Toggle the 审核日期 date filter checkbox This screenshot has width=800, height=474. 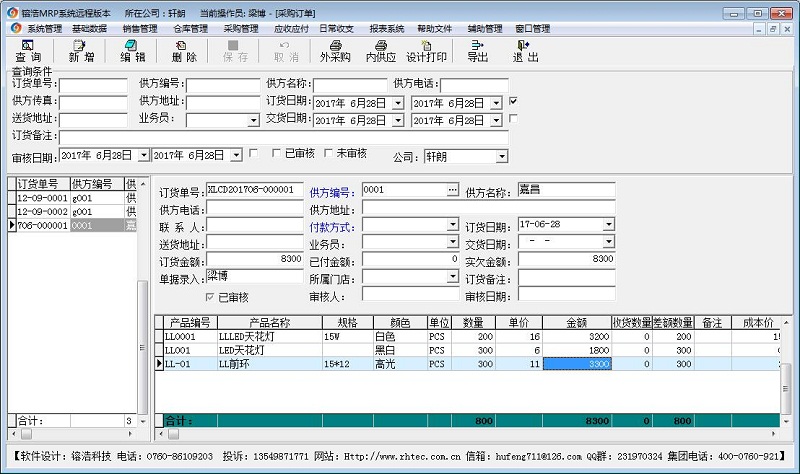(253, 153)
